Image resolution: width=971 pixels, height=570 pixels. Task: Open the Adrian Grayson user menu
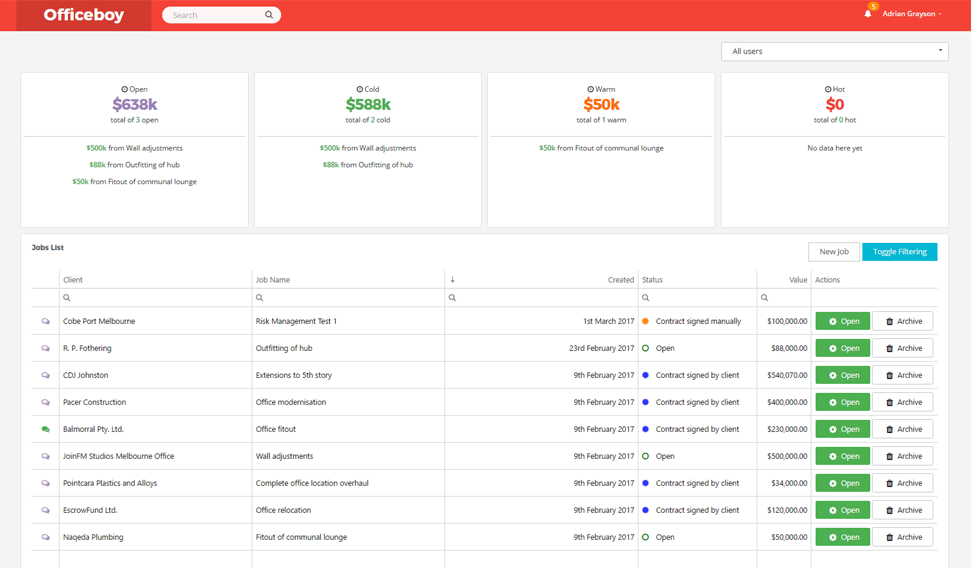[x=912, y=14]
